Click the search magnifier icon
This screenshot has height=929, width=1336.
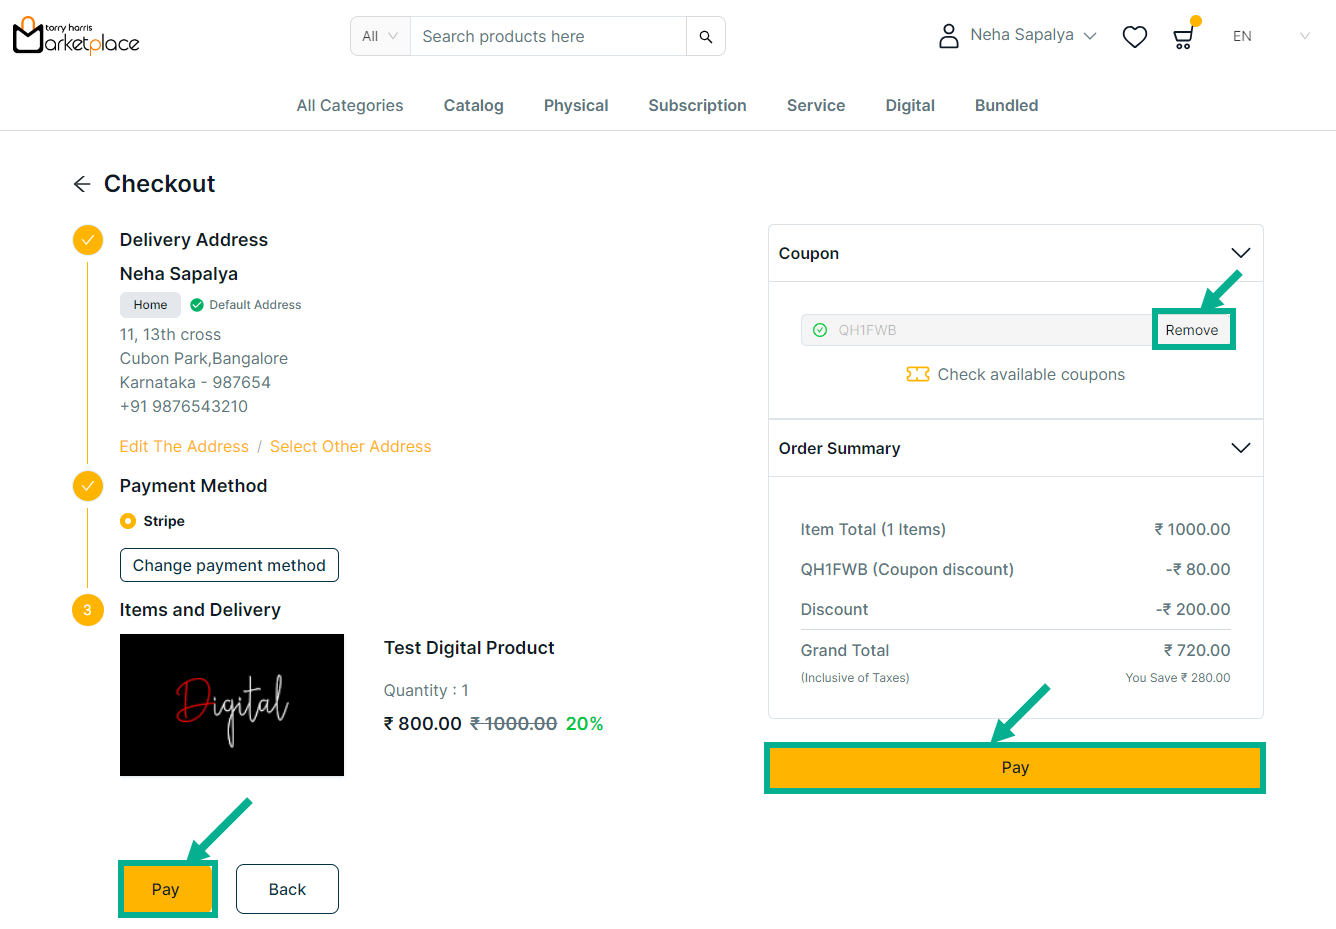click(x=705, y=37)
